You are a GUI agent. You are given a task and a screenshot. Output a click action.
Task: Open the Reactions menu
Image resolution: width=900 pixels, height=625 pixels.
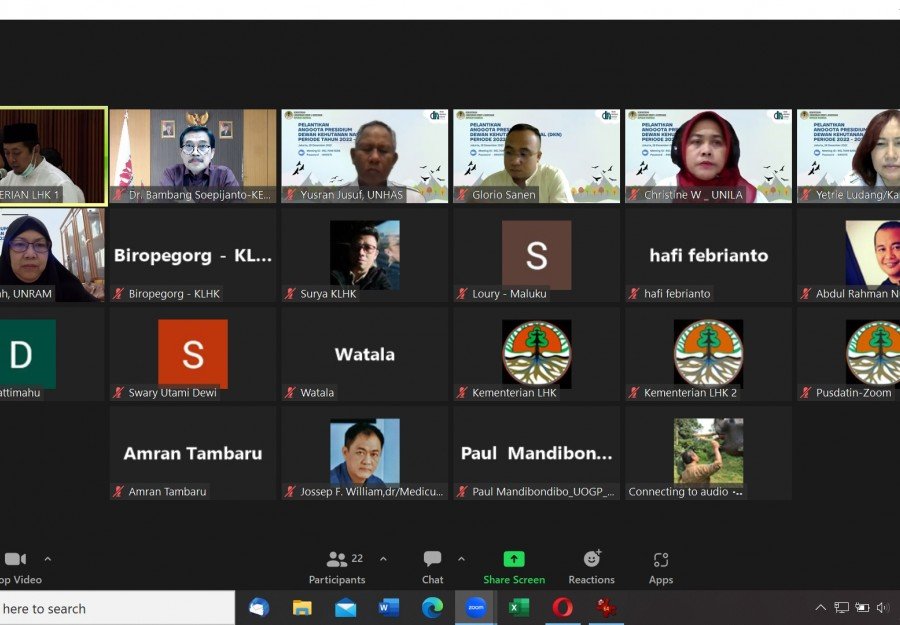(x=591, y=567)
